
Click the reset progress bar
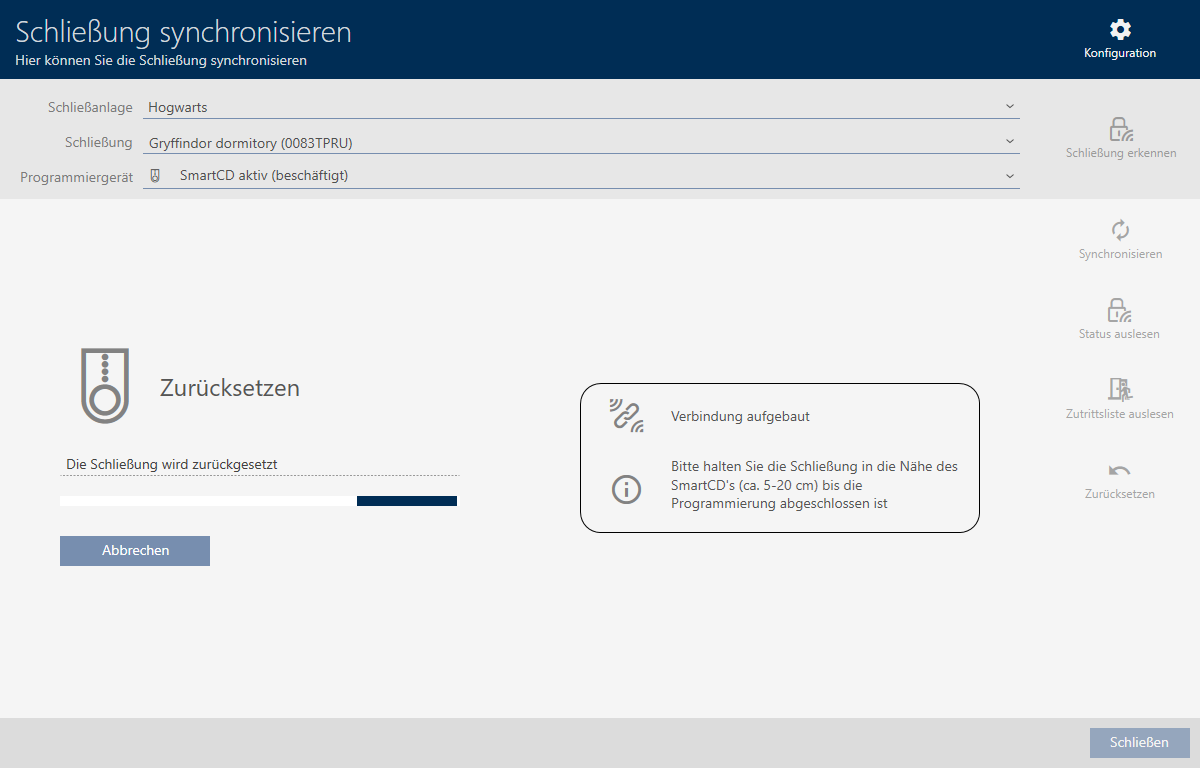coord(258,501)
